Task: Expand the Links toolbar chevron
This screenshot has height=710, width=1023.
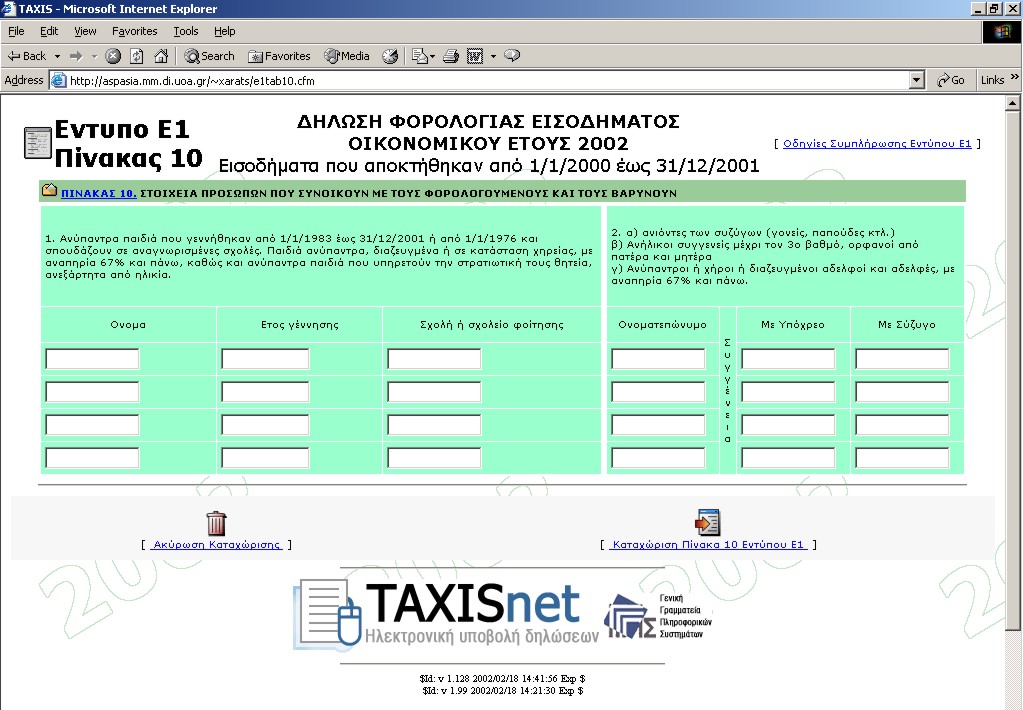Action: tap(1015, 78)
